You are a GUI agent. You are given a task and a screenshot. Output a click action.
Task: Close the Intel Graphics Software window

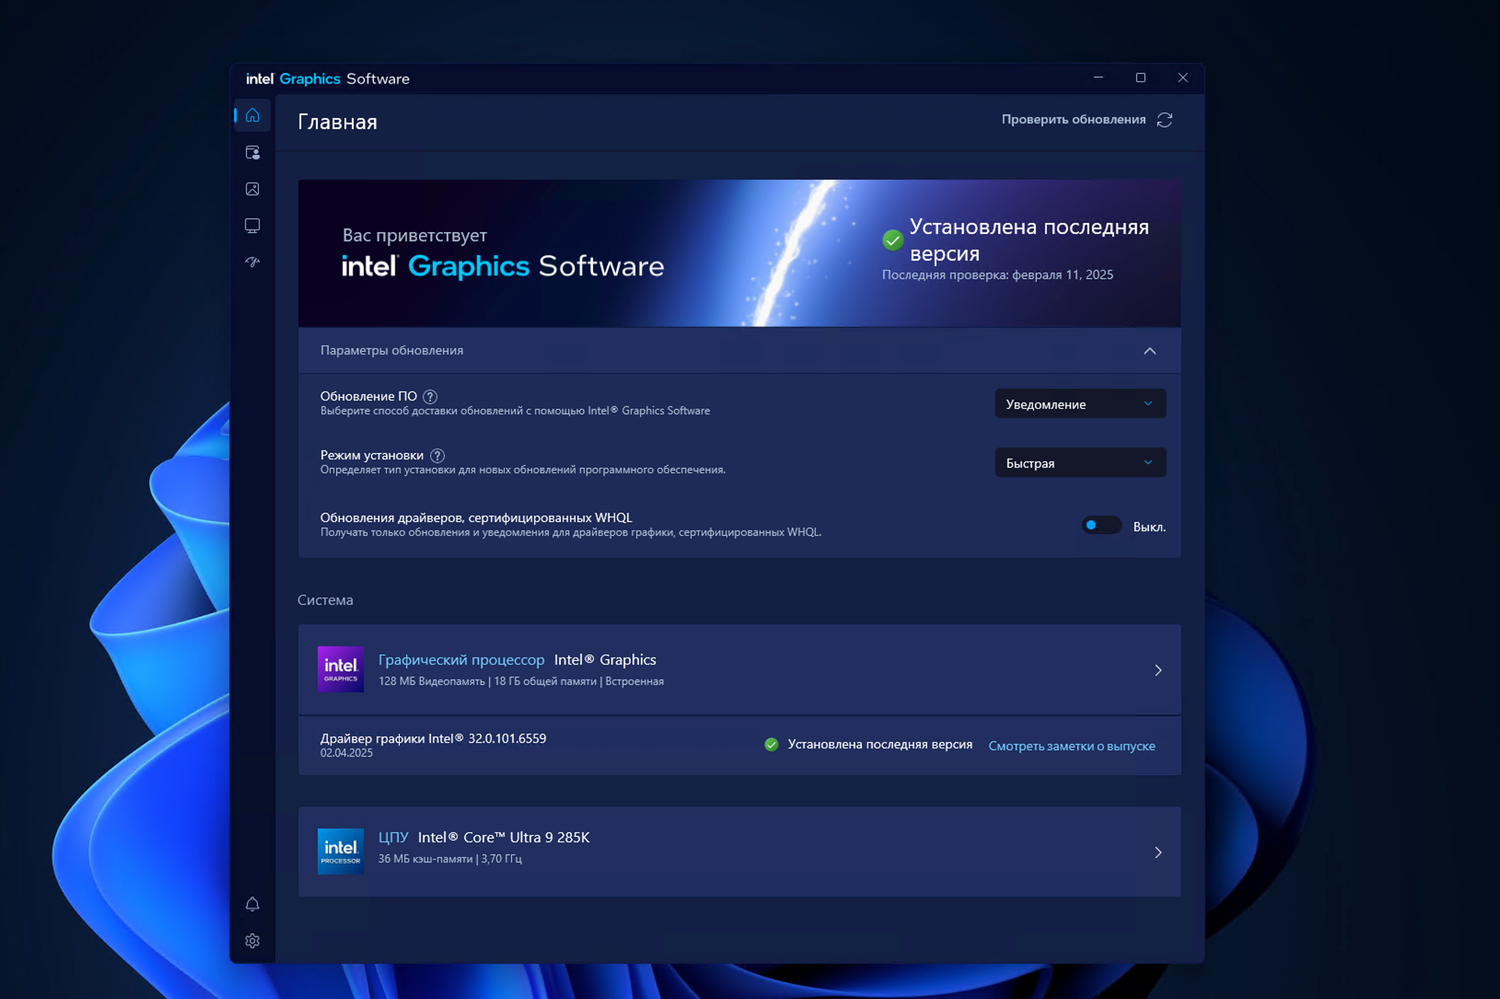1183,78
